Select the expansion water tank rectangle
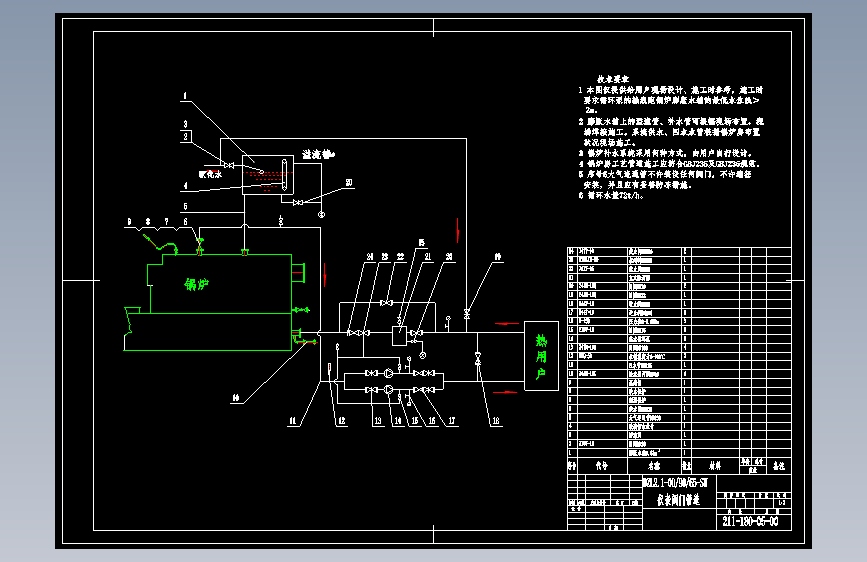Viewport: 867px width, 562px height. [x=268, y=175]
